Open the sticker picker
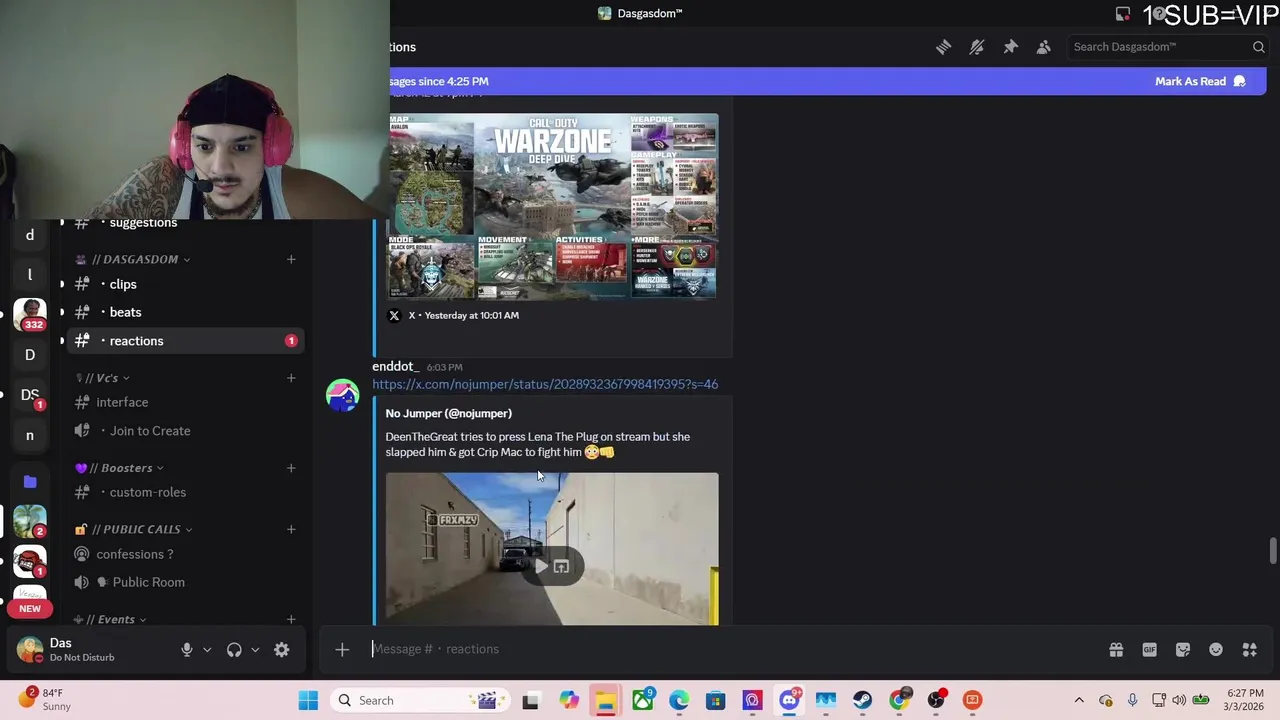Image resolution: width=1280 pixels, height=720 pixels. [1183, 650]
